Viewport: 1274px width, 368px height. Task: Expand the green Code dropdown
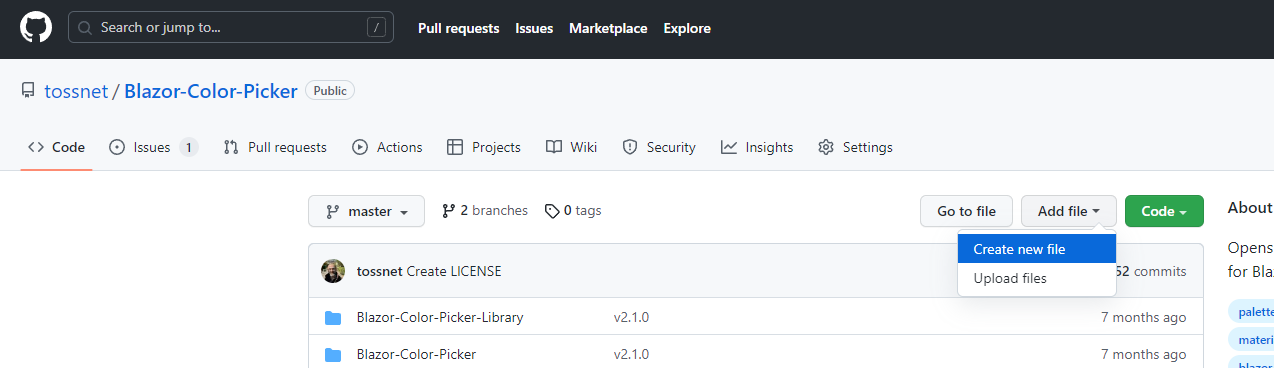(1164, 211)
